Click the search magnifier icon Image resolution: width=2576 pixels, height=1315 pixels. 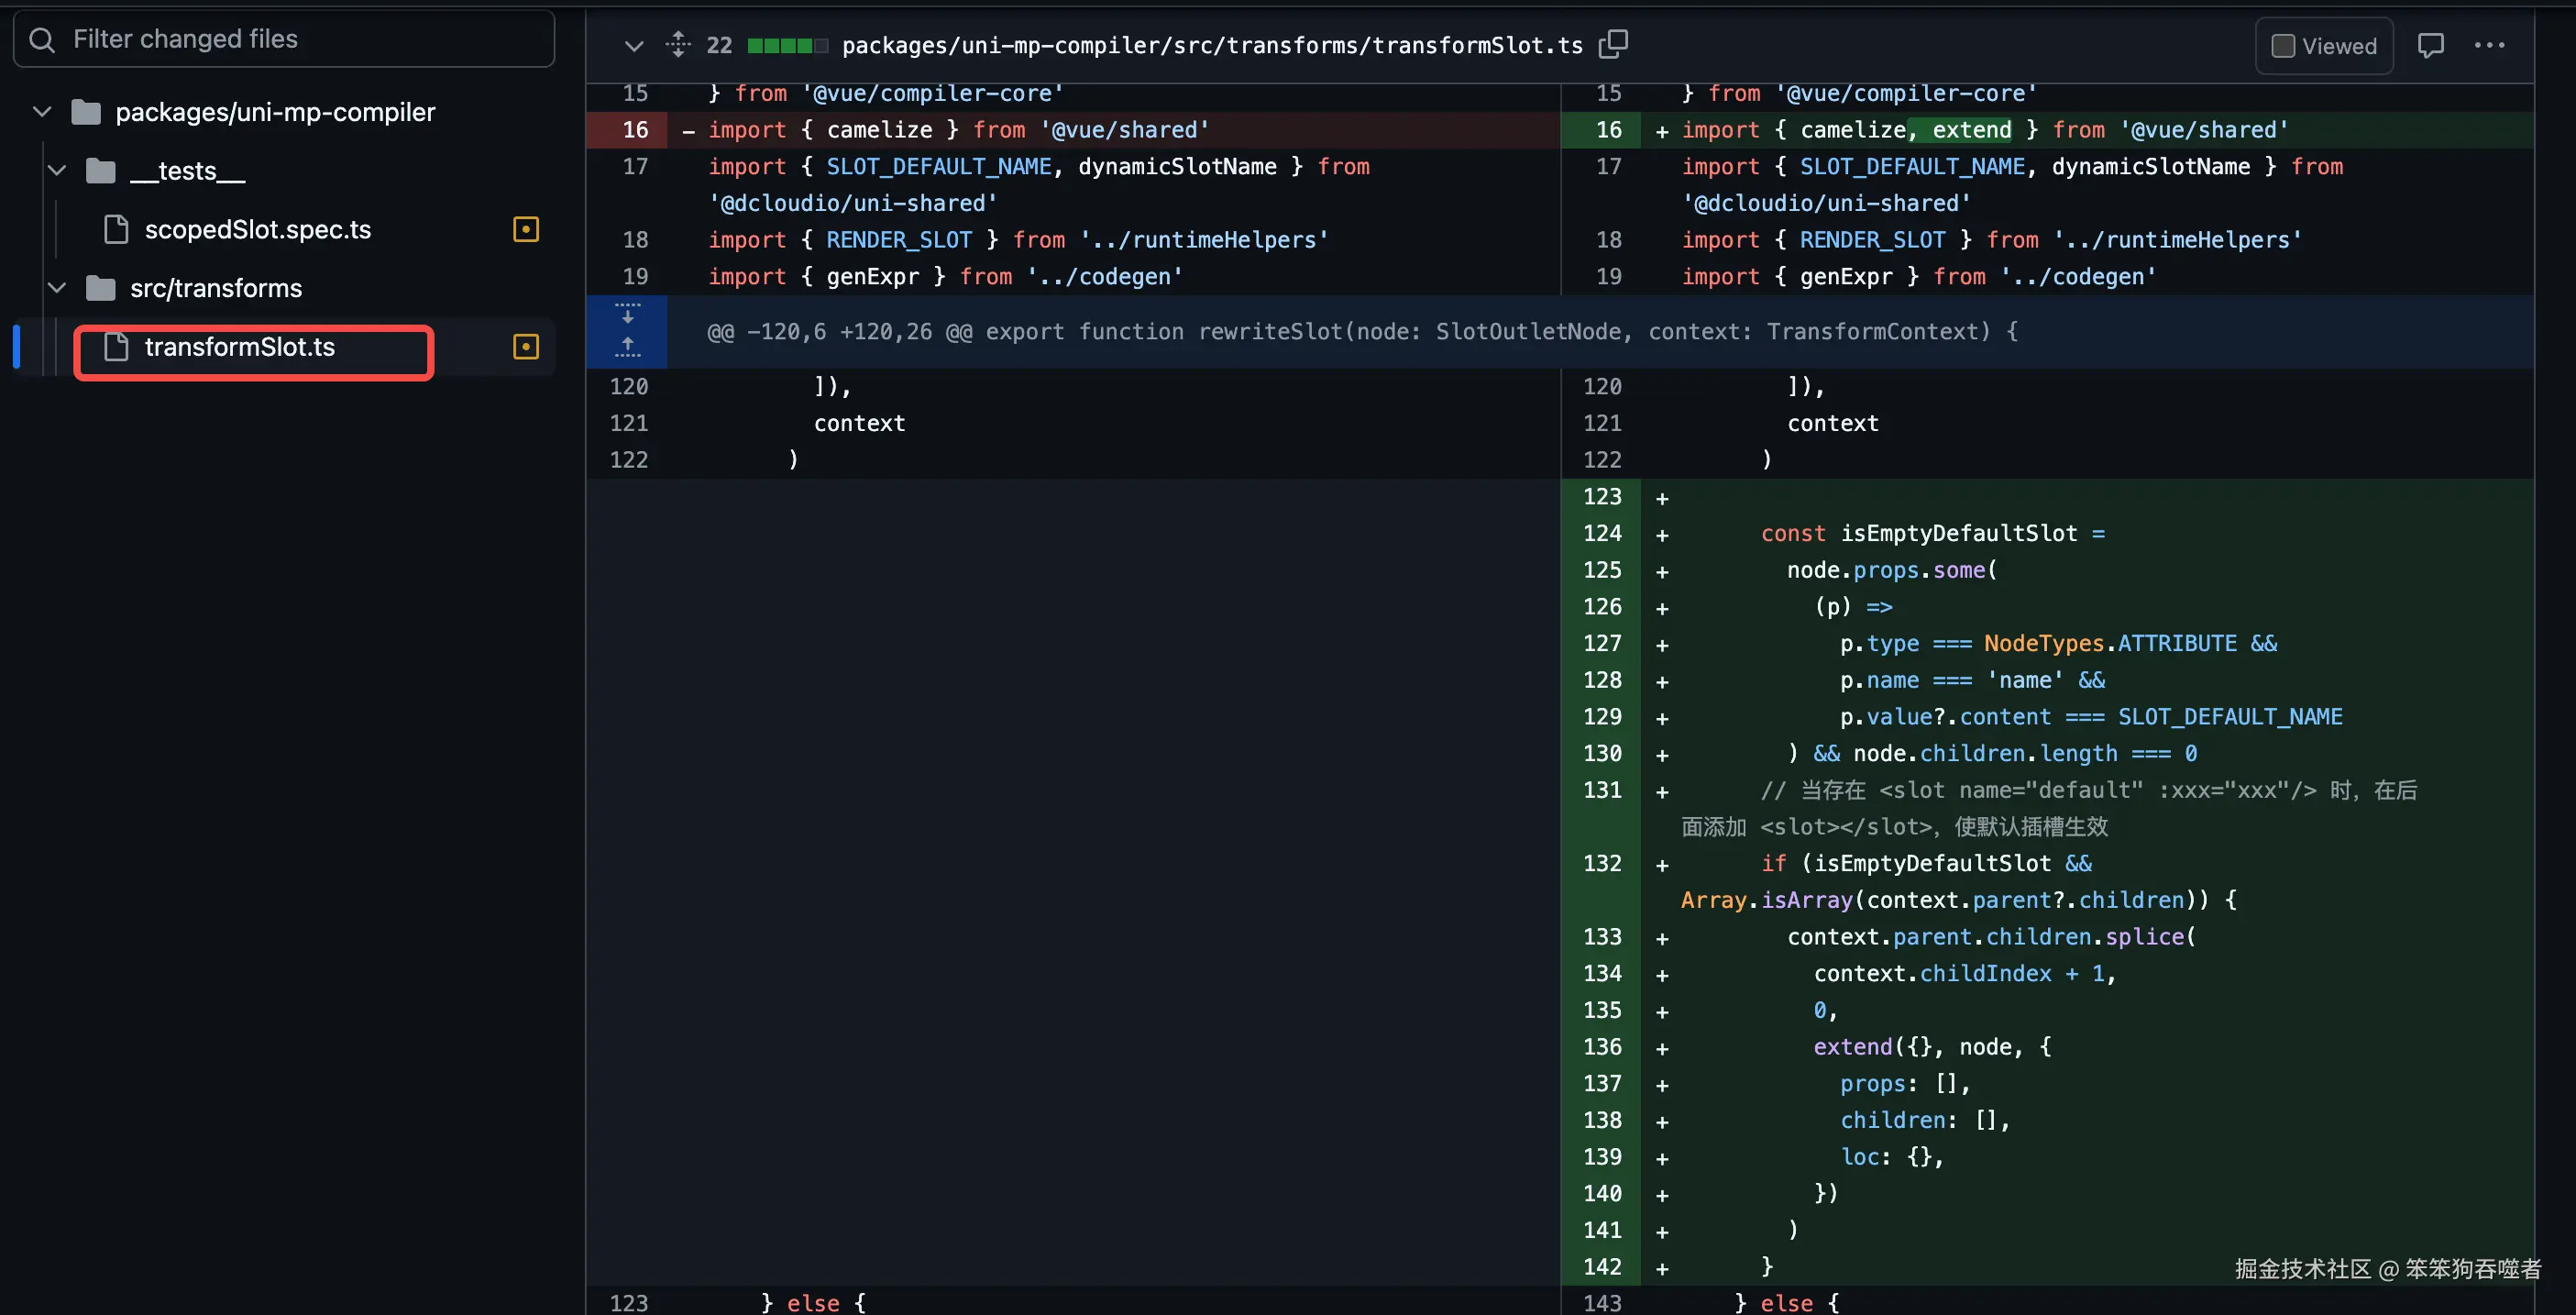(x=42, y=39)
